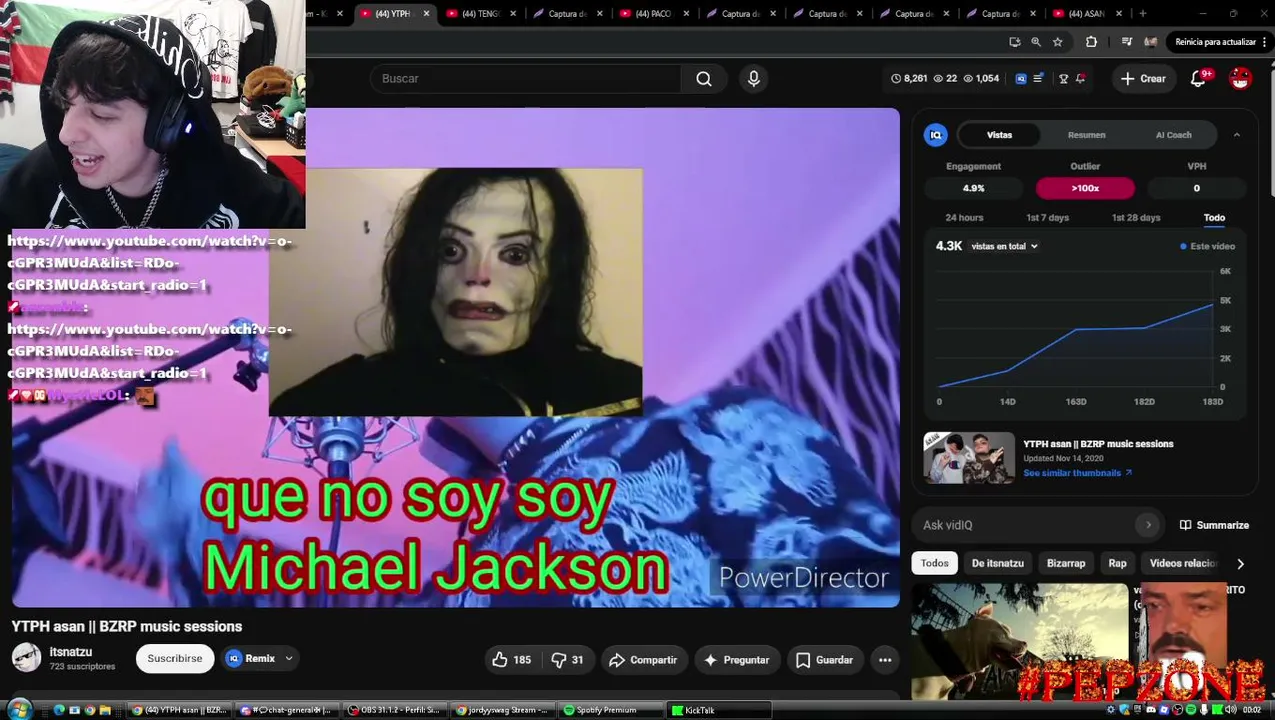Open Windows Start button

18,710
